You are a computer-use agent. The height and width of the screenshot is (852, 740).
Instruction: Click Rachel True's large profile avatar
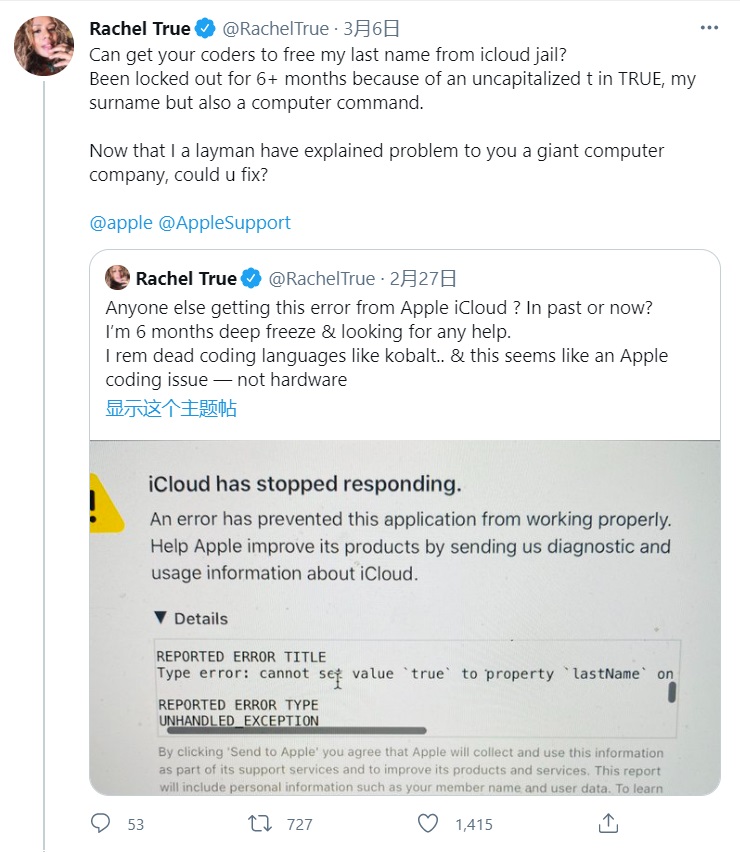[44, 46]
